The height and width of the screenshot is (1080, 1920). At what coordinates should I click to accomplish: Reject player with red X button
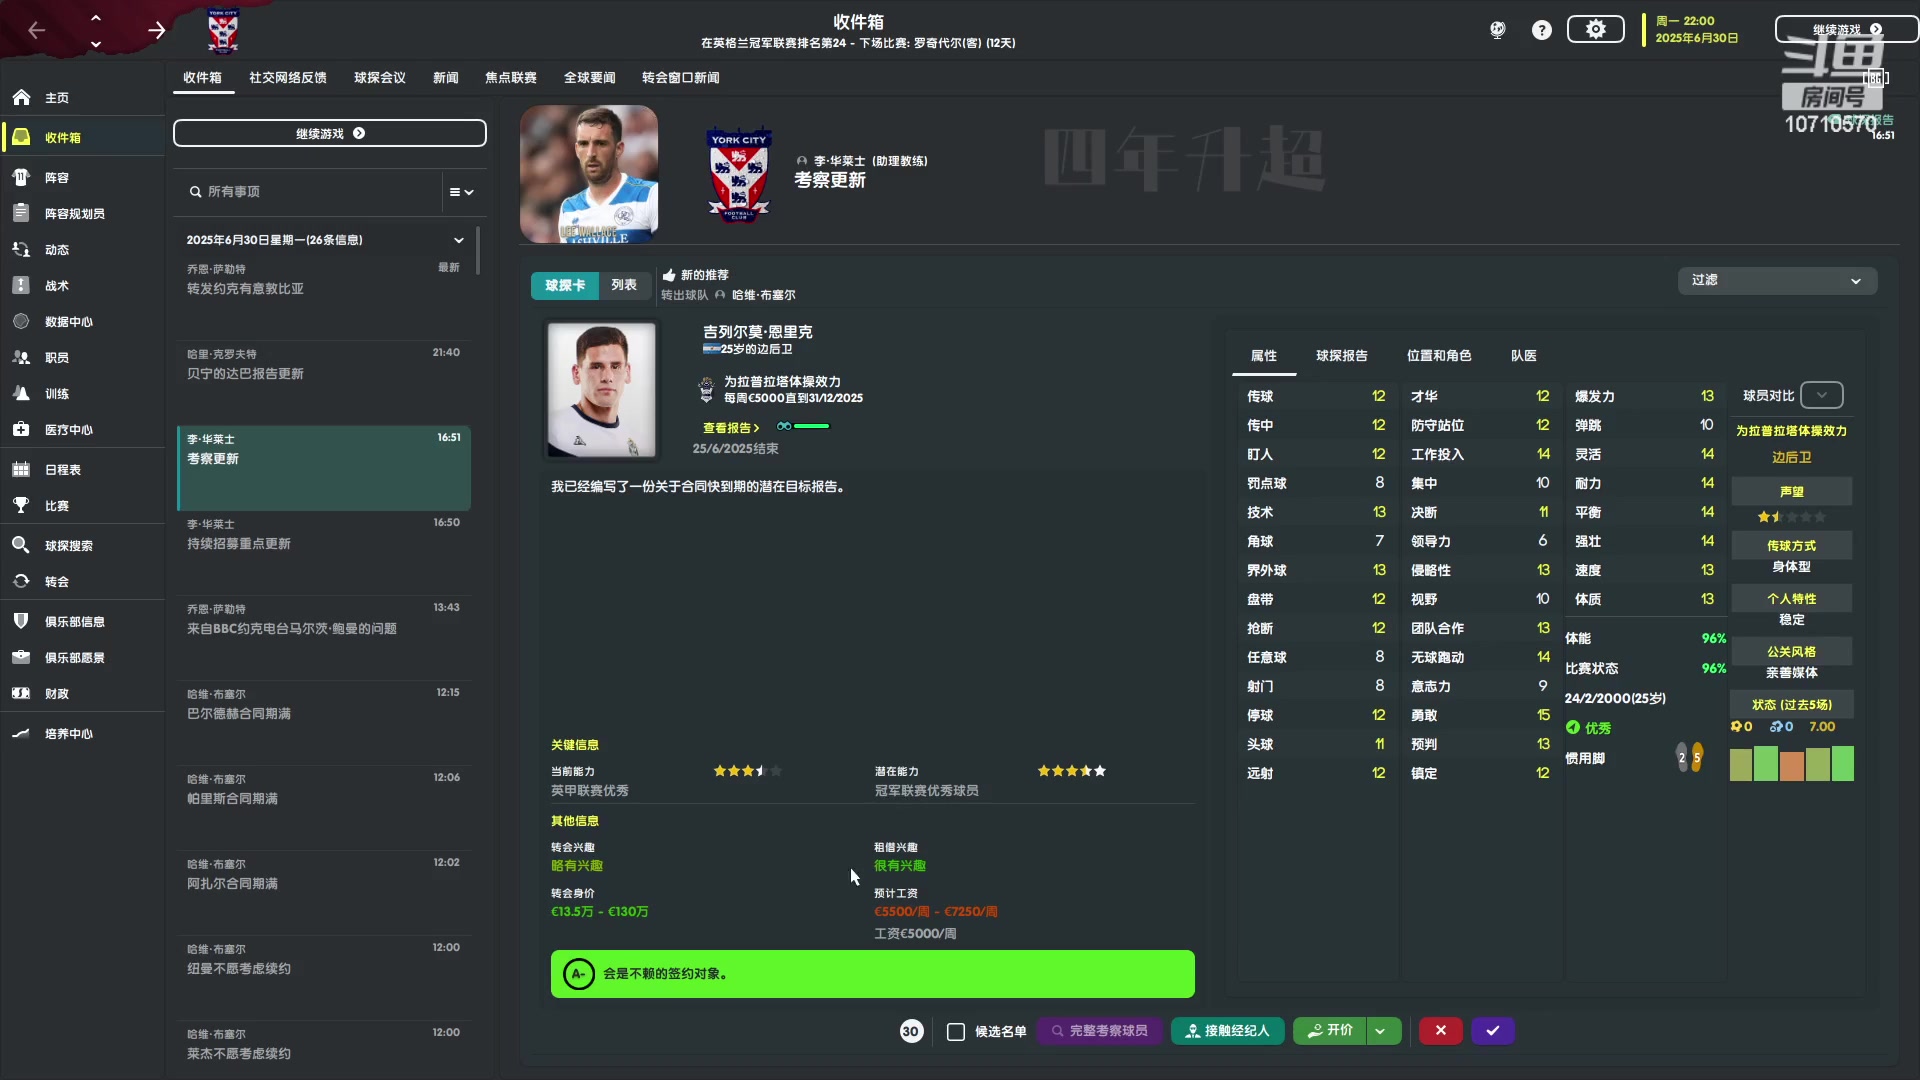click(x=1440, y=1031)
